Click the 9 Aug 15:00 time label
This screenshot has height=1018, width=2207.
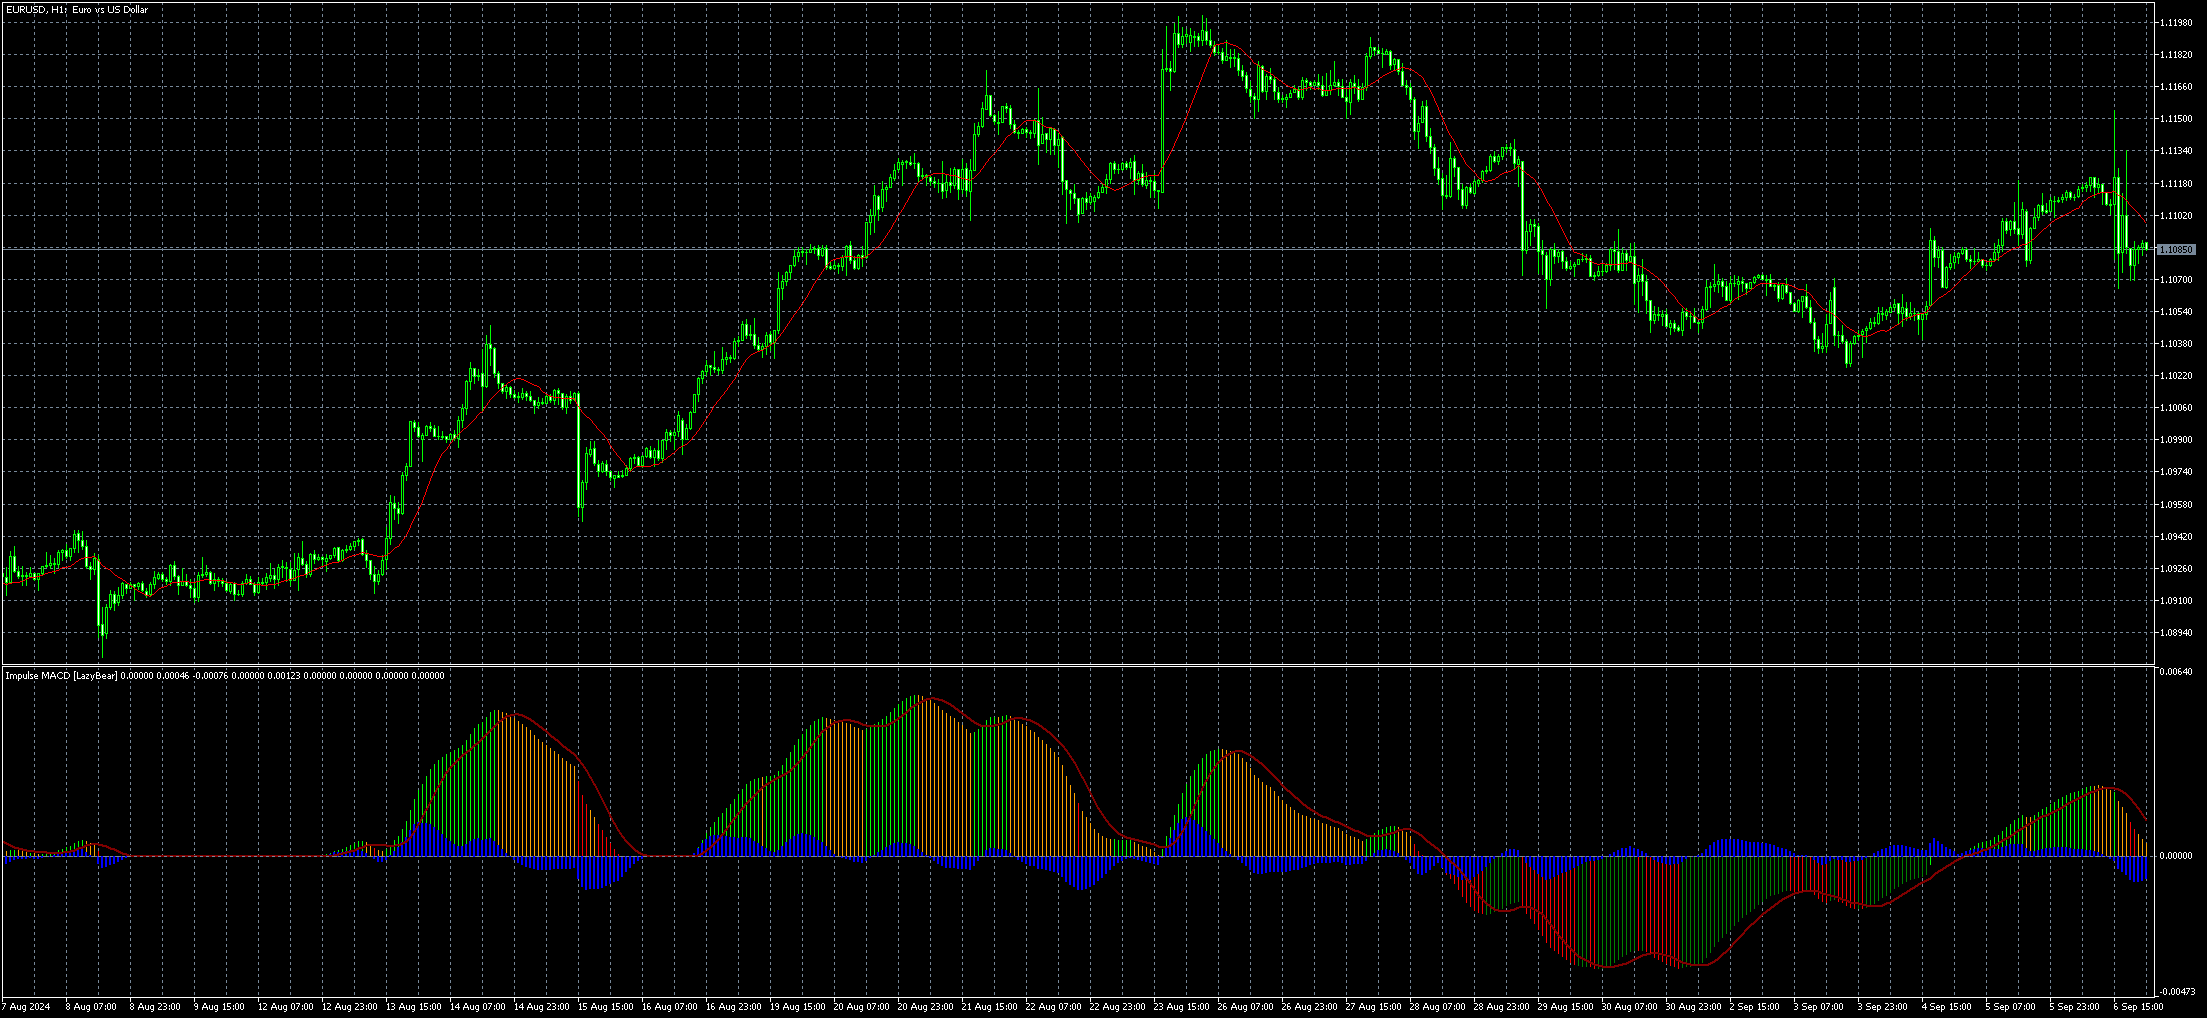click(x=219, y=1007)
